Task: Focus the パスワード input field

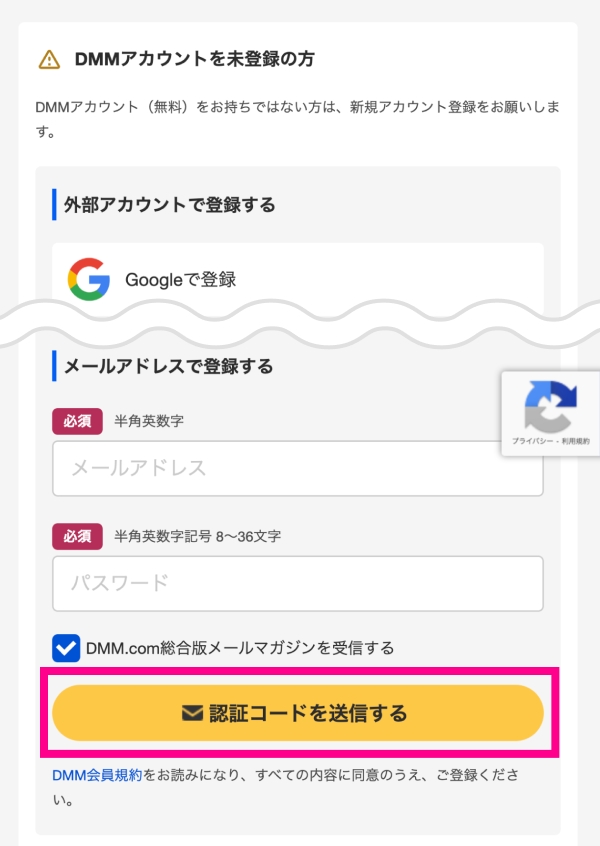Action: click(297, 583)
